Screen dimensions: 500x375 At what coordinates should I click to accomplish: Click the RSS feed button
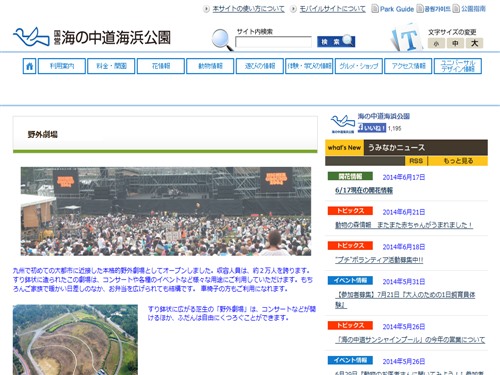[416, 161]
